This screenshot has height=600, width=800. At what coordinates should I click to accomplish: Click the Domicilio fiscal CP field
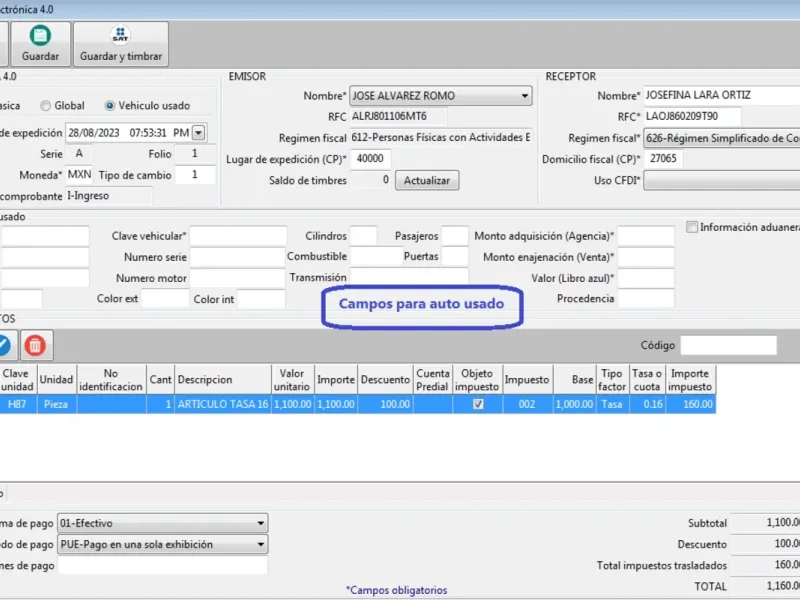(663, 159)
